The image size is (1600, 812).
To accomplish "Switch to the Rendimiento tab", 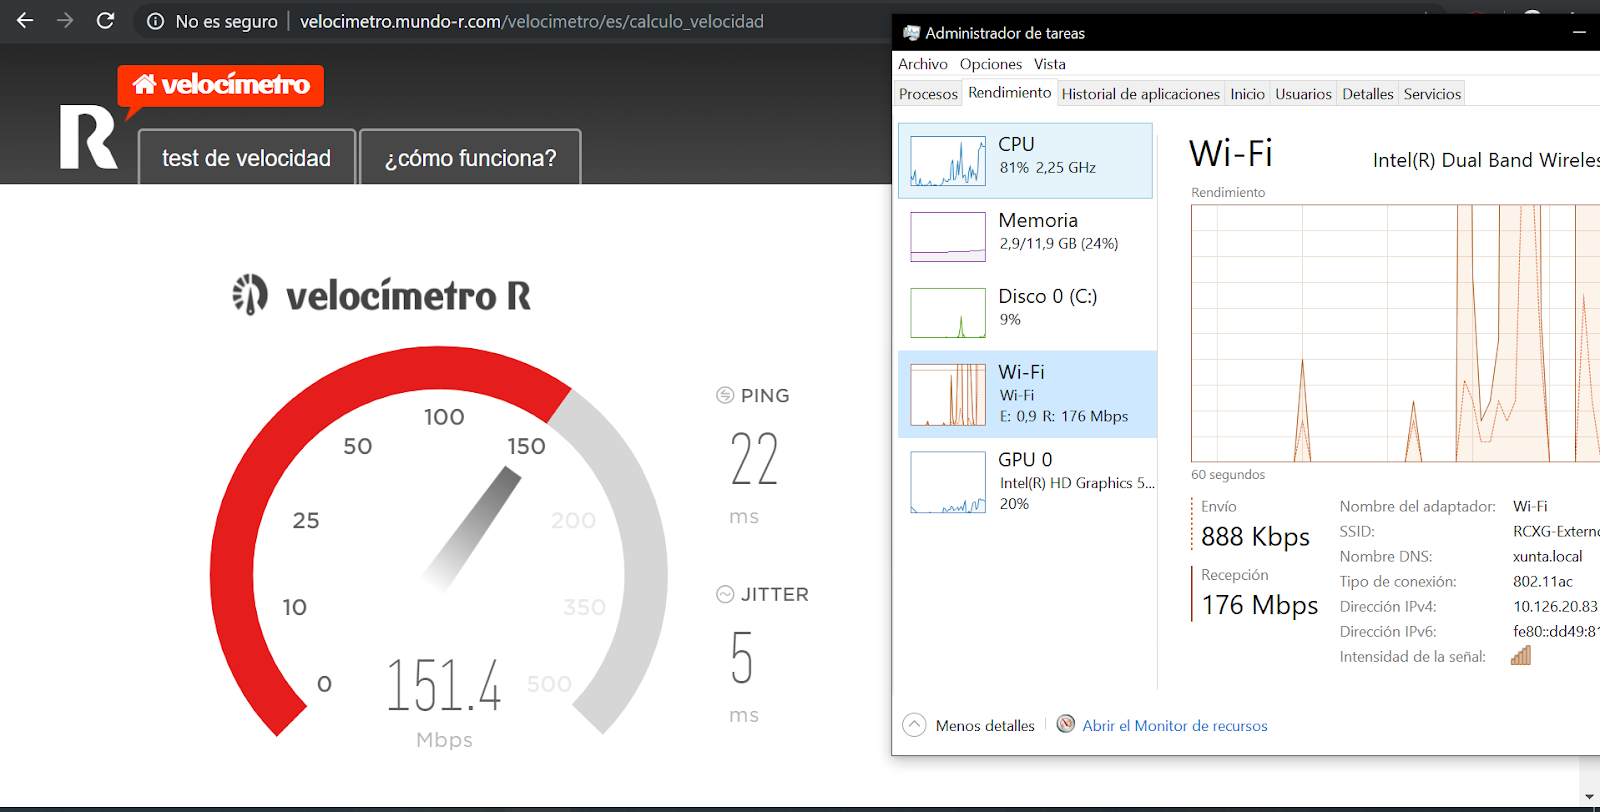I will pos(1010,92).
